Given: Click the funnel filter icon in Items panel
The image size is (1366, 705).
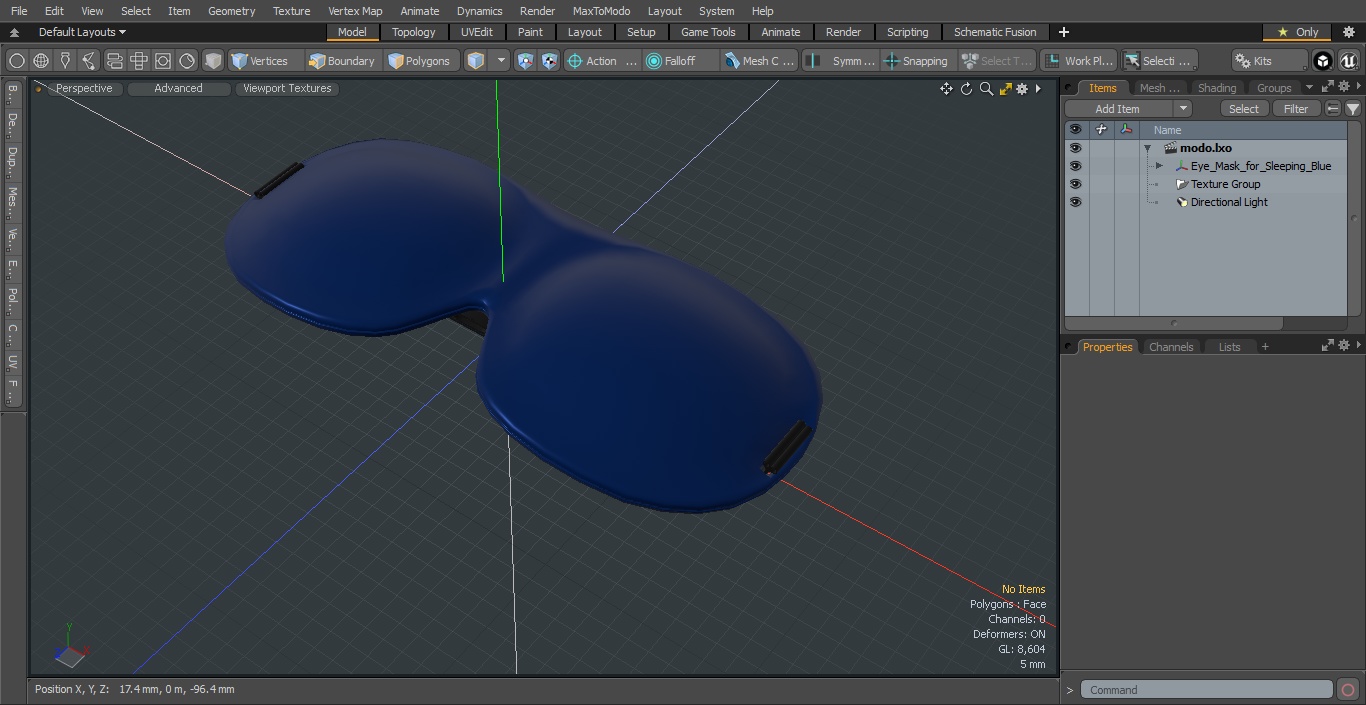Looking at the screenshot, I should click(x=1352, y=109).
